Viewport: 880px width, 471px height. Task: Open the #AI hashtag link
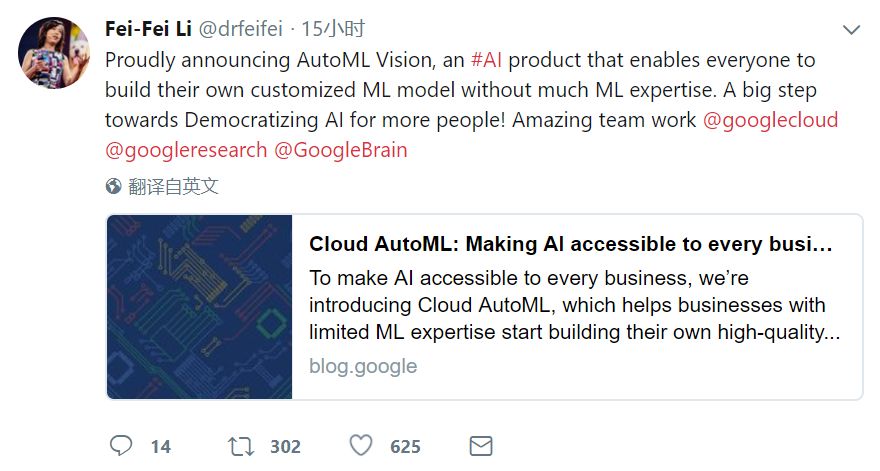[488, 60]
